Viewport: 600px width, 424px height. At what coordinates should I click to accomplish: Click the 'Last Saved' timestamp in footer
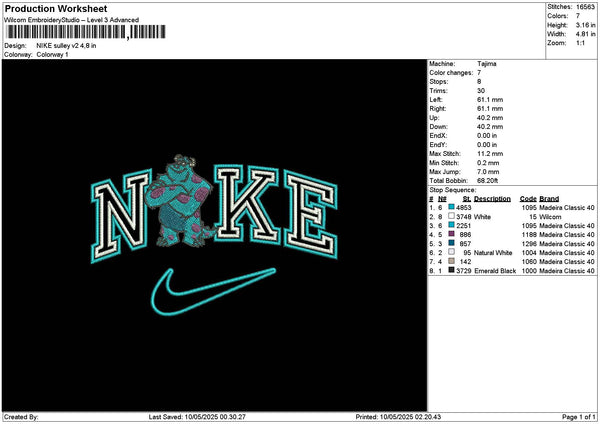coord(197,417)
